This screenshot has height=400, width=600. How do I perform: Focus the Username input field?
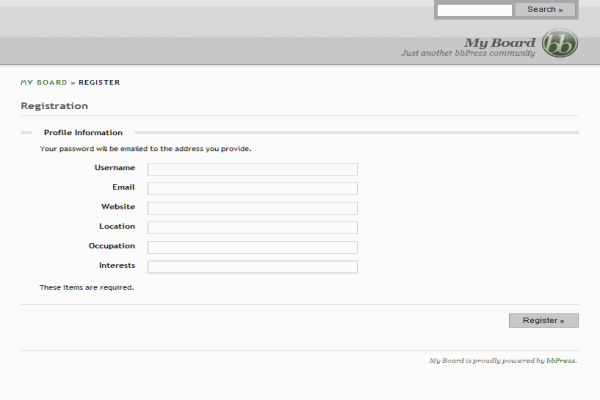(x=252, y=169)
